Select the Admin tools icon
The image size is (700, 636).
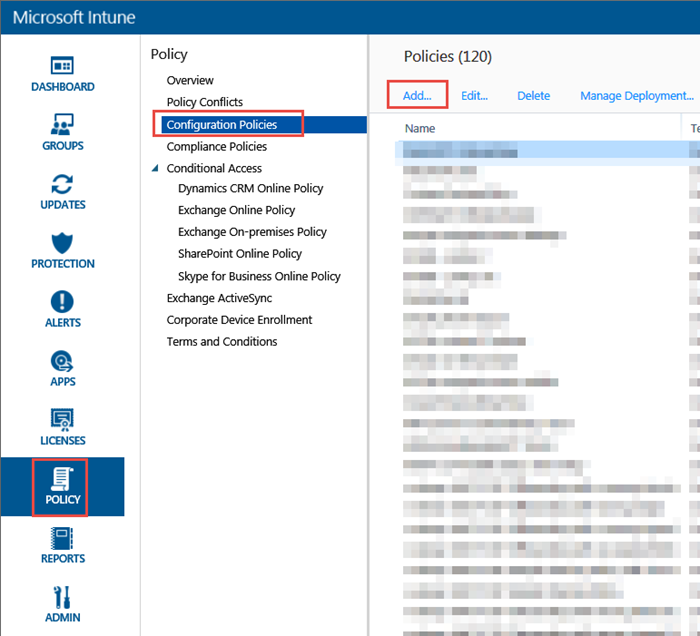(62, 597)
